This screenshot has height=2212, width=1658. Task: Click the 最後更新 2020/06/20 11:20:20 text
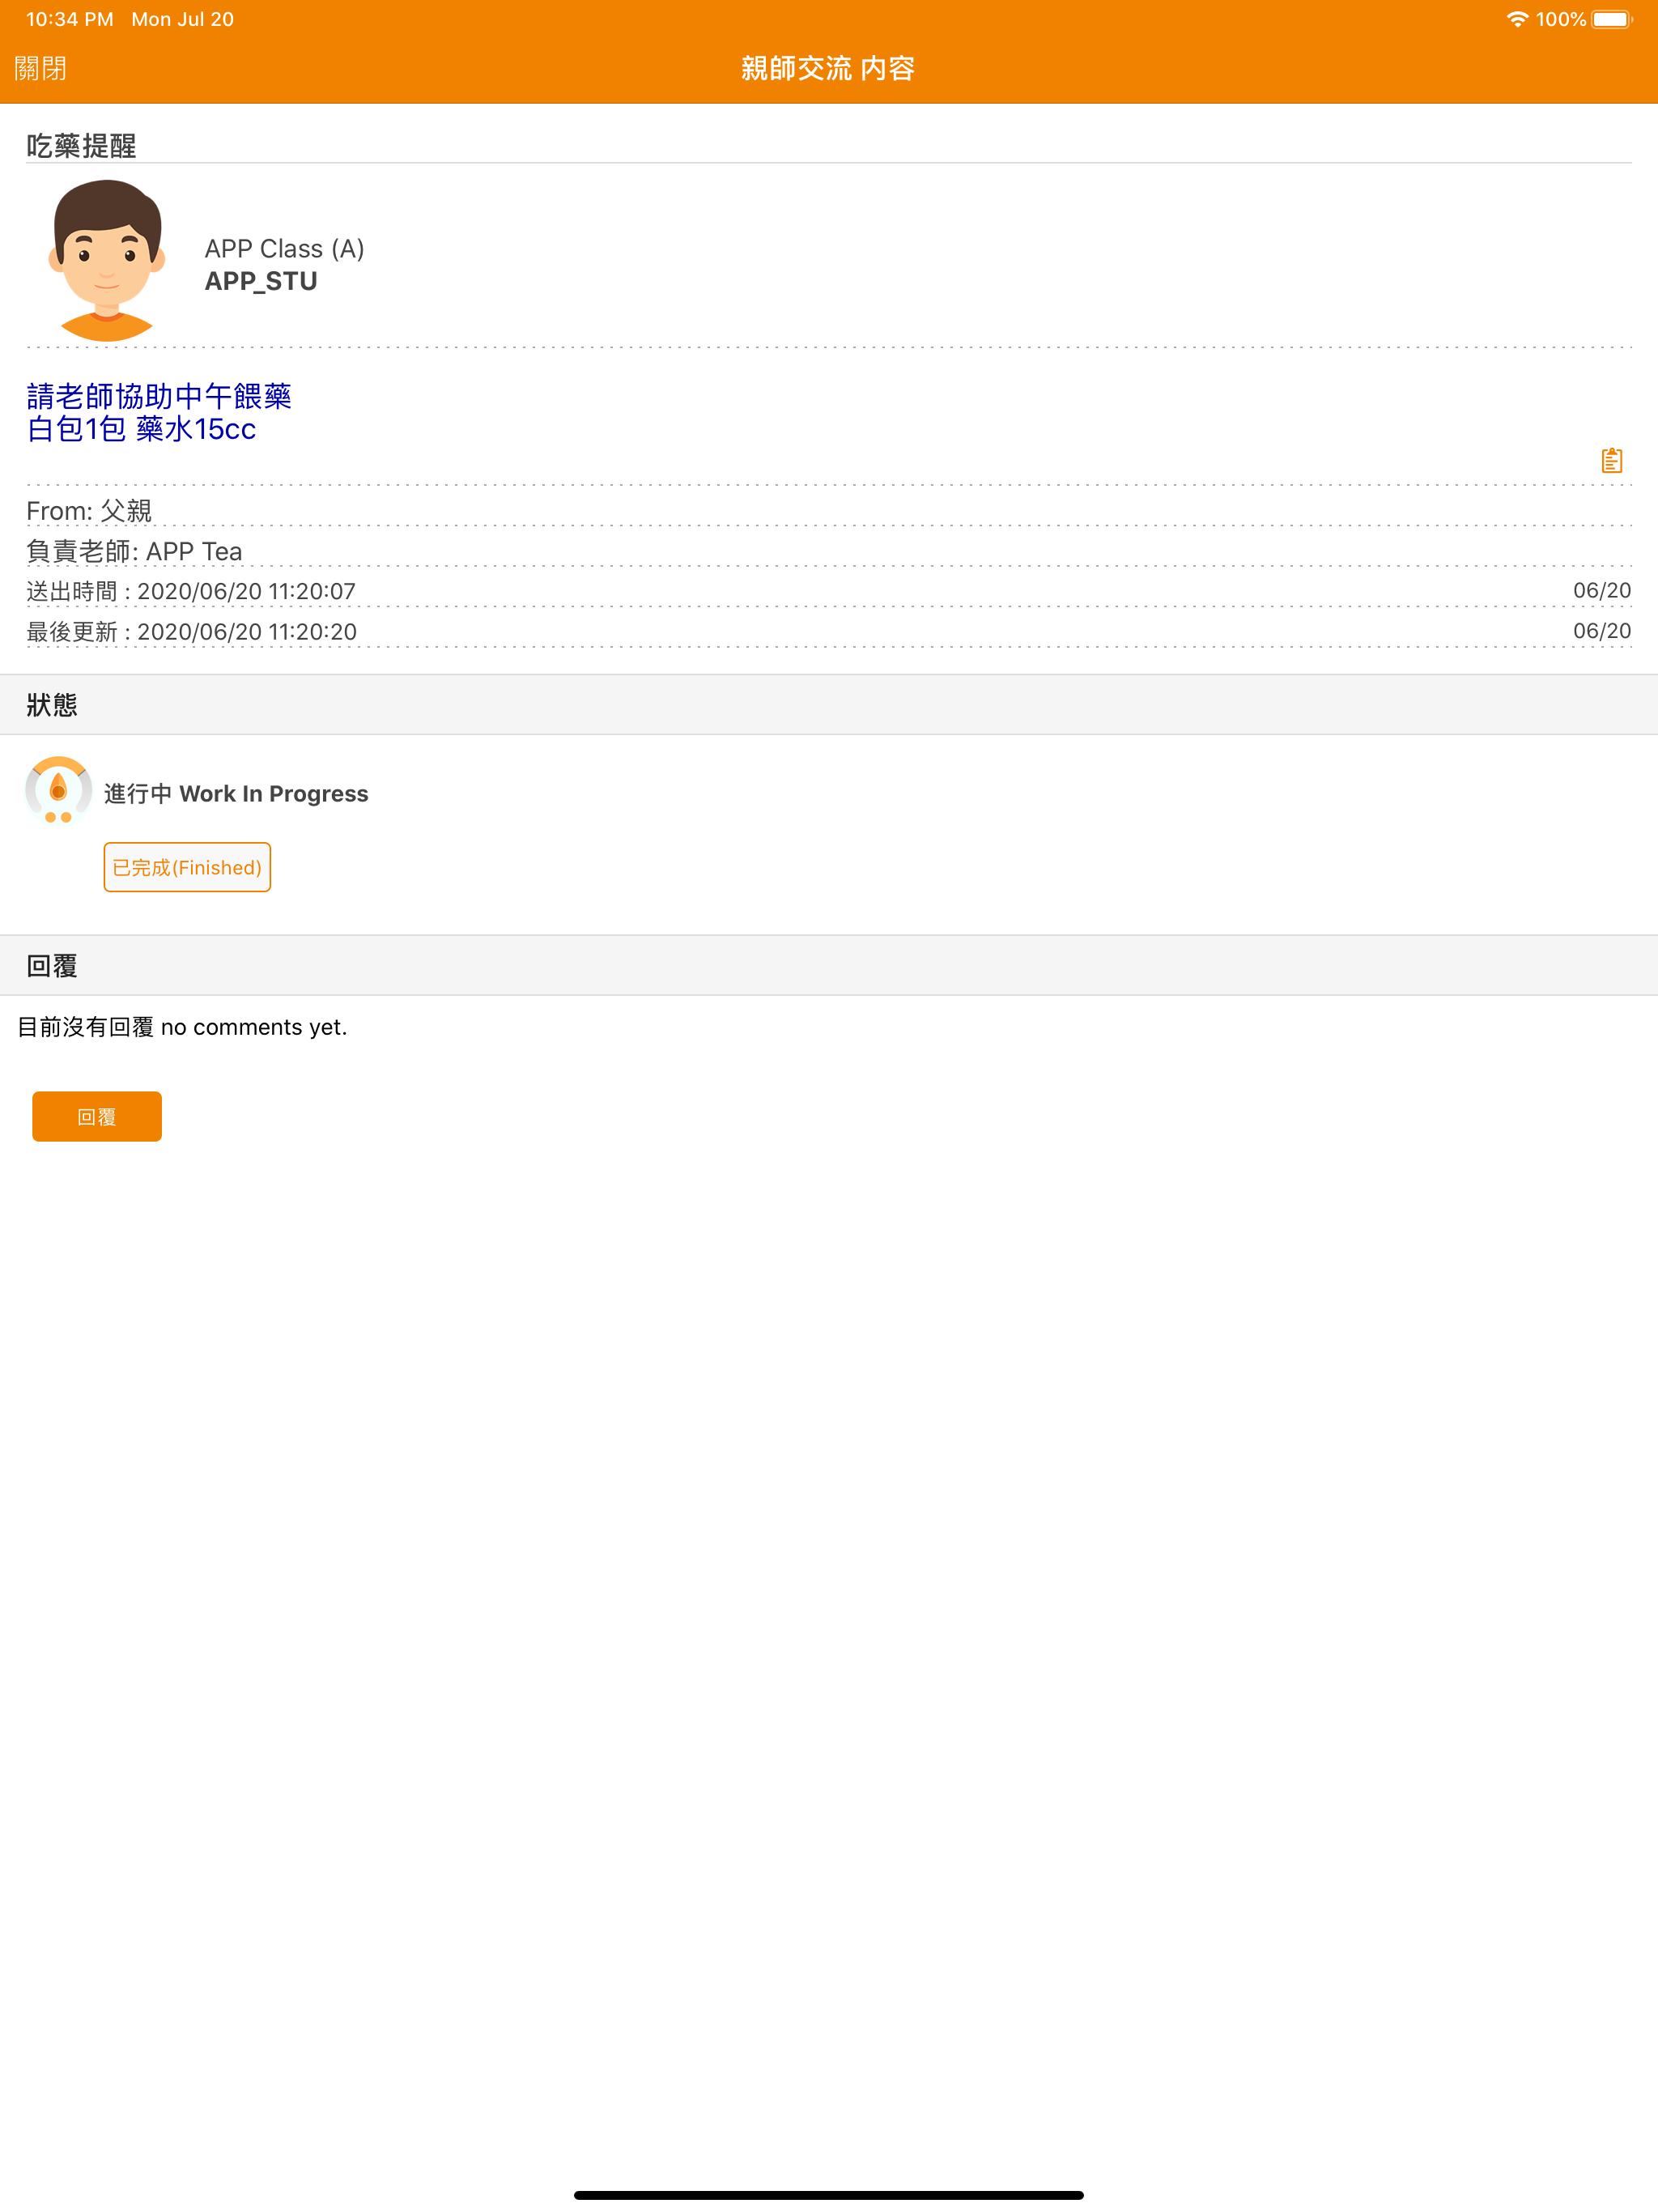pos(191,632)
